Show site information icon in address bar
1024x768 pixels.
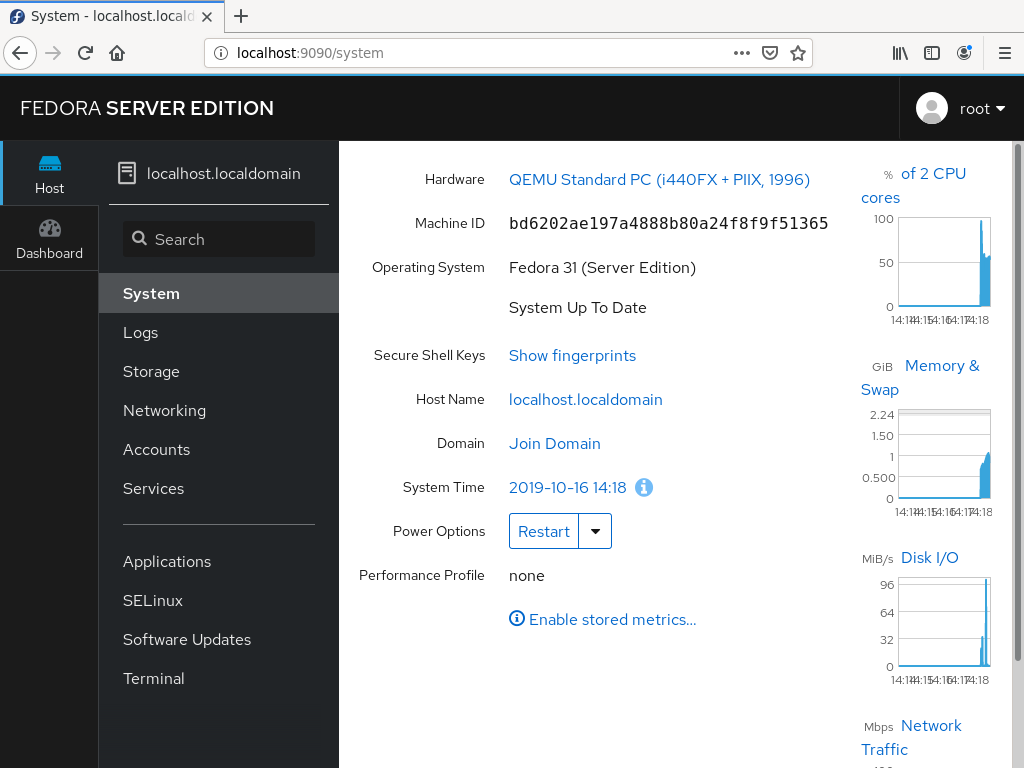pos(221,53)
